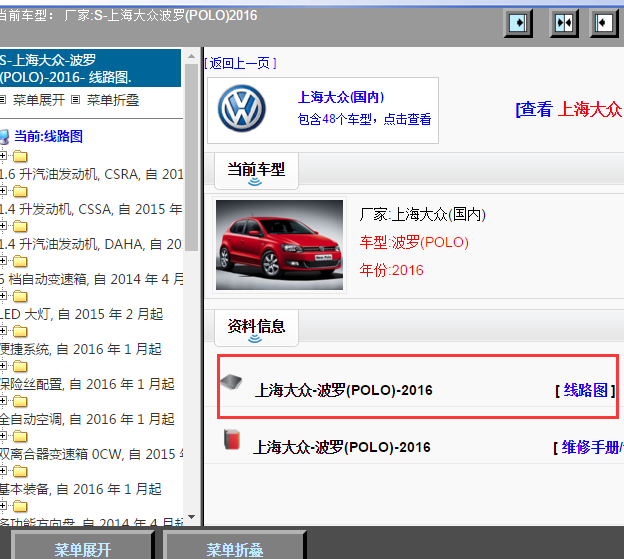
Task: Click folder icon above 6 档自动变速箱
Action: tap(20, 261)
